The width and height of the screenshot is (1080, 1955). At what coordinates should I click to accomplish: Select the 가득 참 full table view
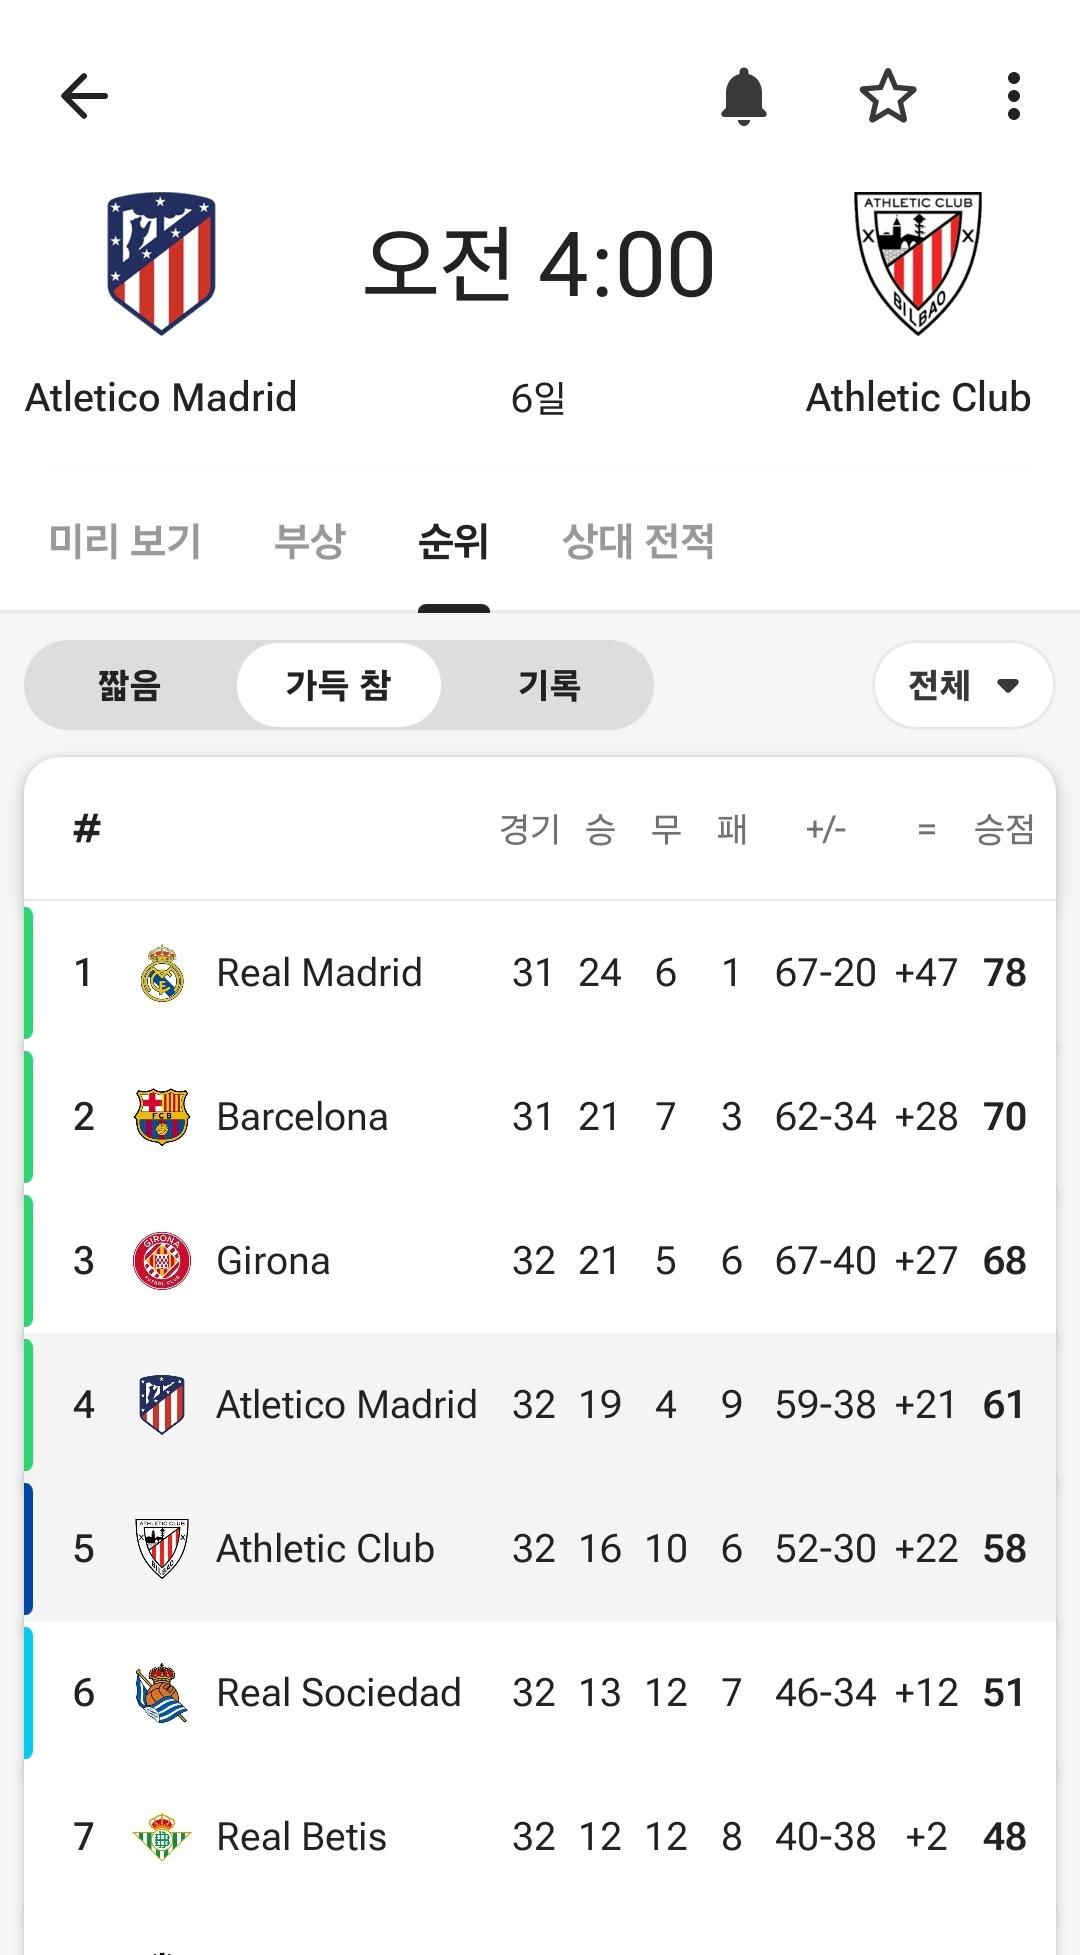pyautogui.click(x=338, y=685)
